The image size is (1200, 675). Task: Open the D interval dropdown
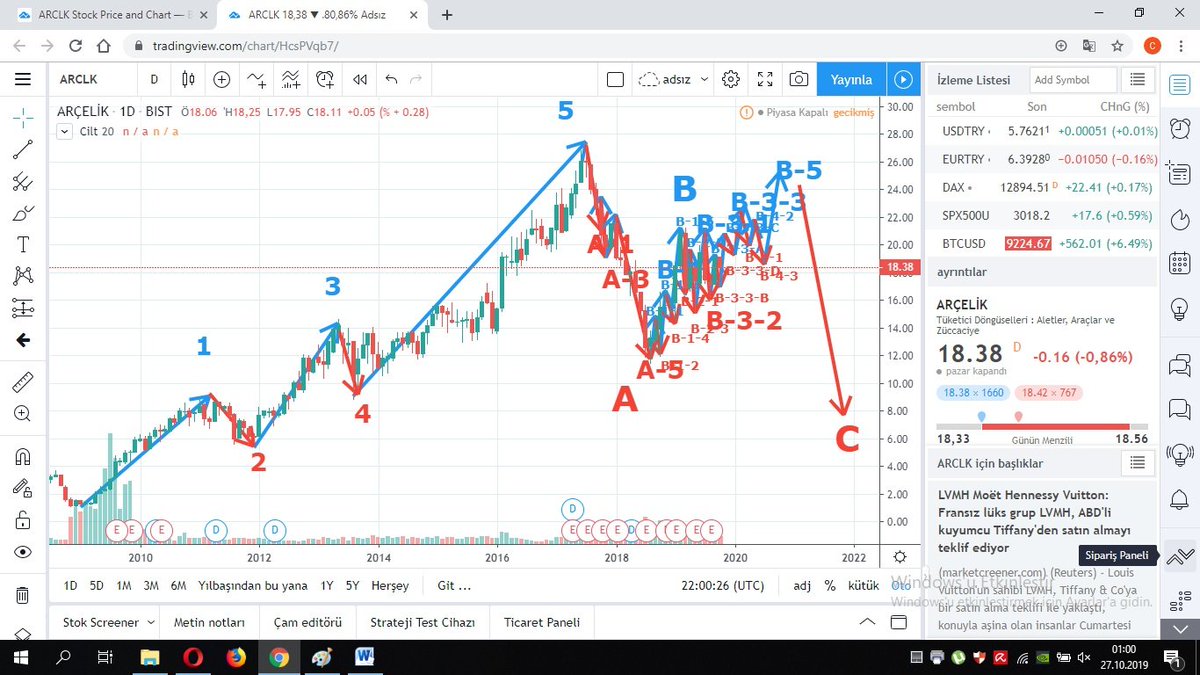click(x=154, y=79)
